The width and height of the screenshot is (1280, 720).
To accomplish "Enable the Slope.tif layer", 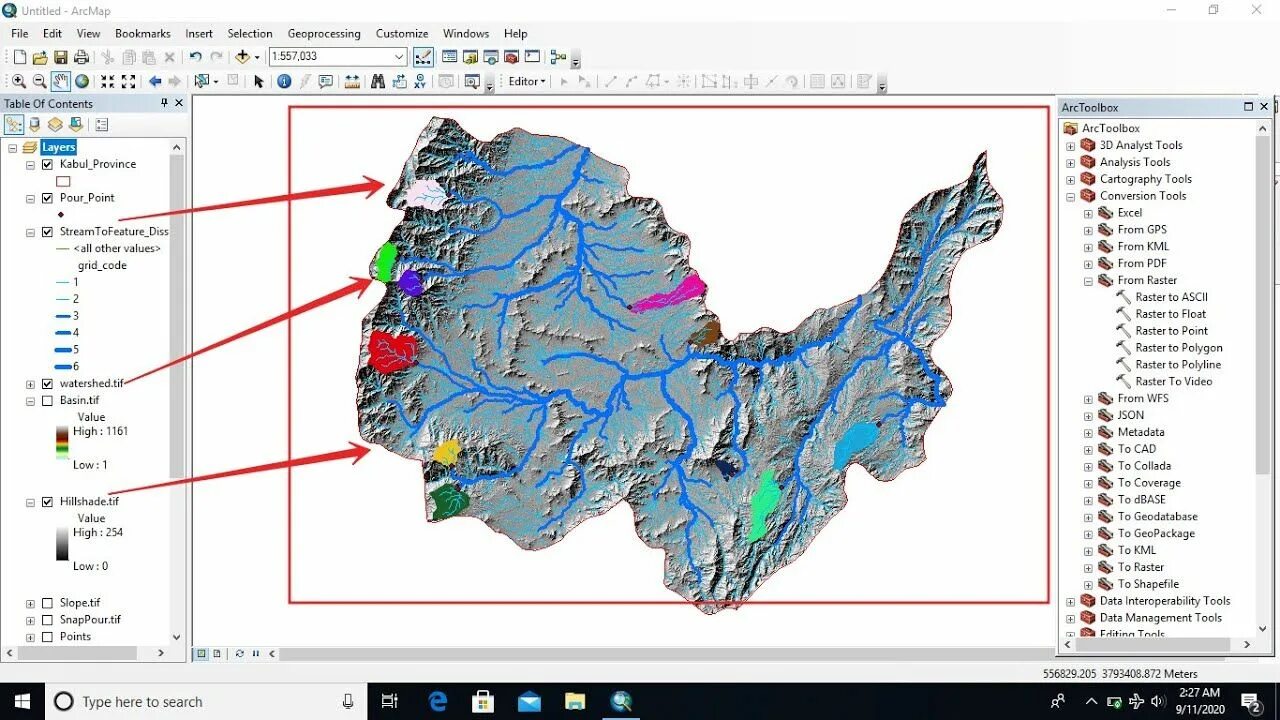I will [x=47, y=603].
